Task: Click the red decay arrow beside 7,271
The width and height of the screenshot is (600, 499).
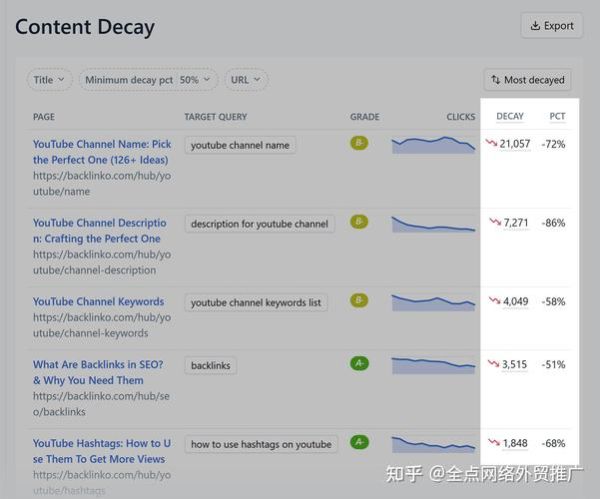Action: point(495,222)
